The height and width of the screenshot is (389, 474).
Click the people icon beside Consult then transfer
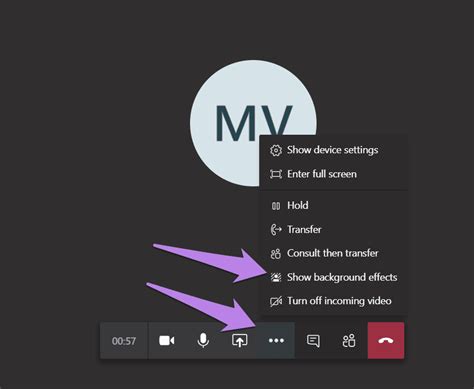tap(276, 254)
